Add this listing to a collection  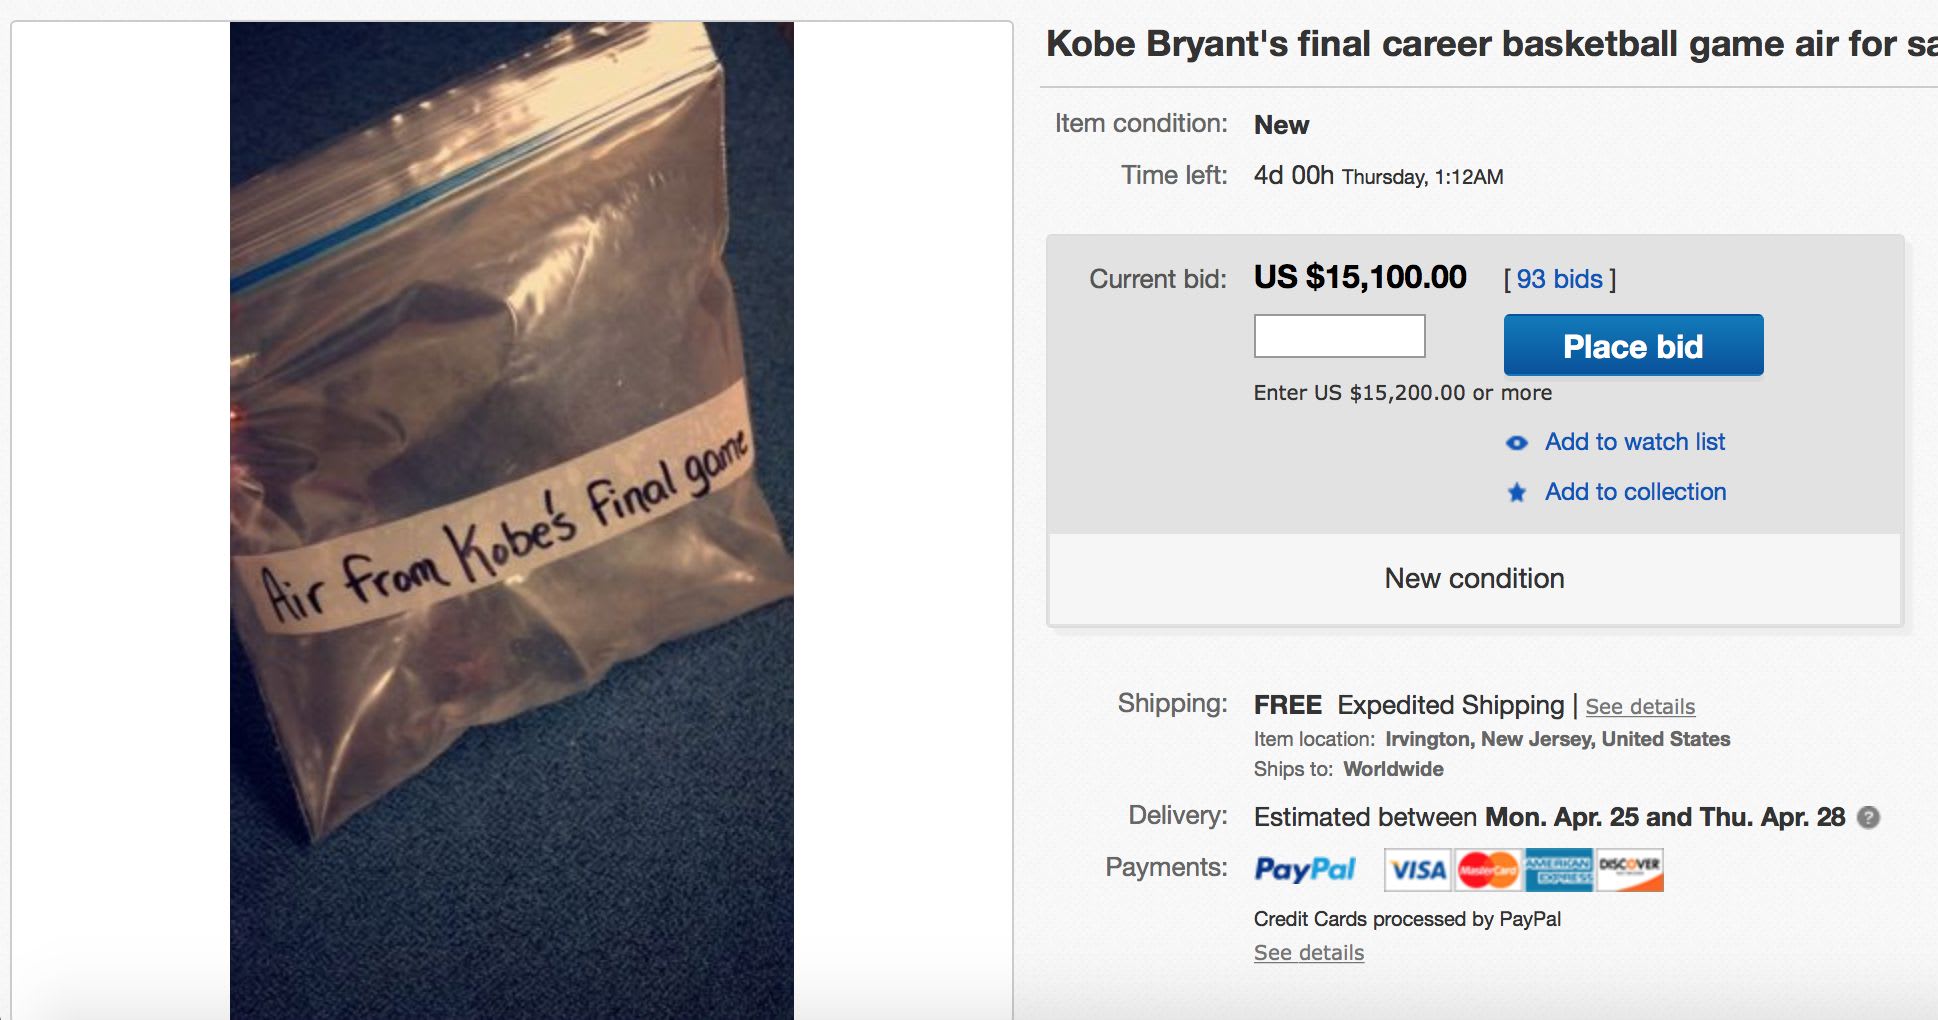1634,492
